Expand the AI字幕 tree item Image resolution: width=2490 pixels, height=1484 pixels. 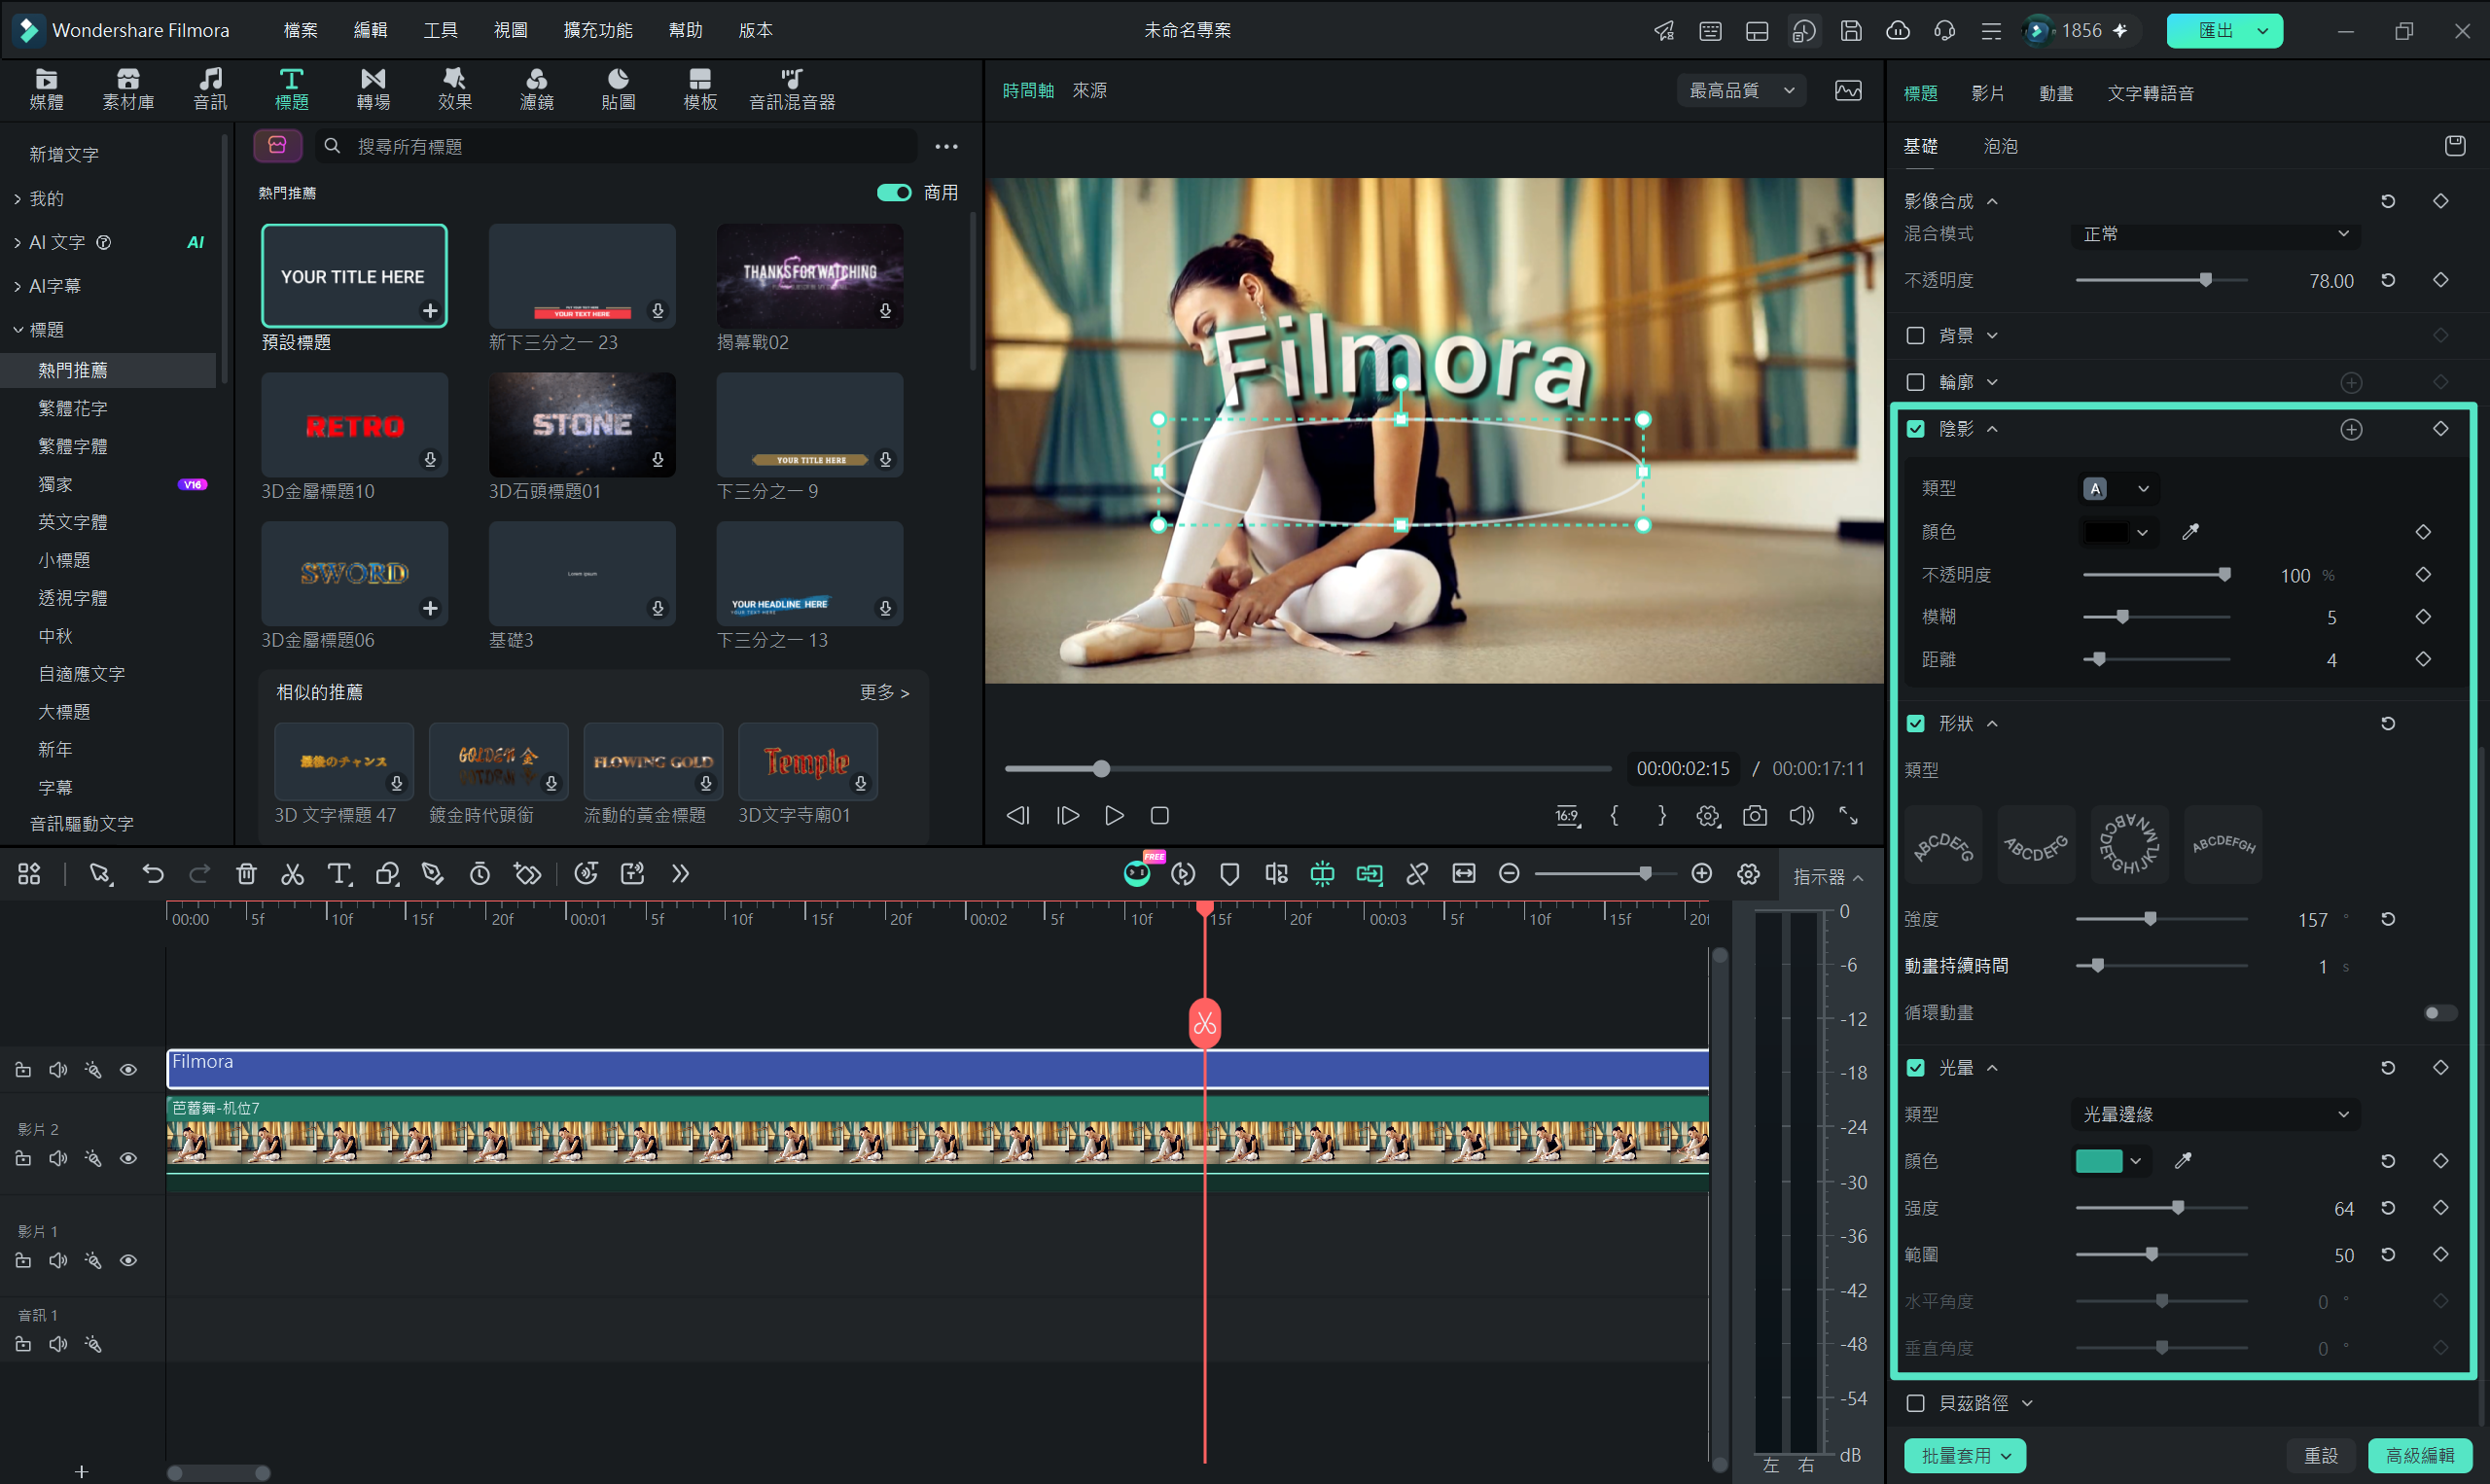55,286
